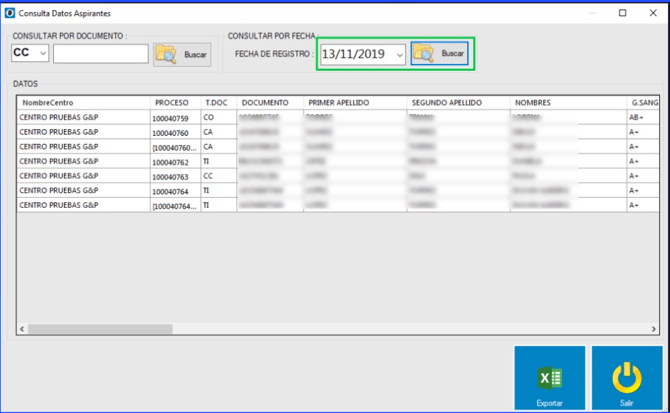Click the Salir power button
The width and height of the screenshot is (670, 413).
(x=627, y=378)
